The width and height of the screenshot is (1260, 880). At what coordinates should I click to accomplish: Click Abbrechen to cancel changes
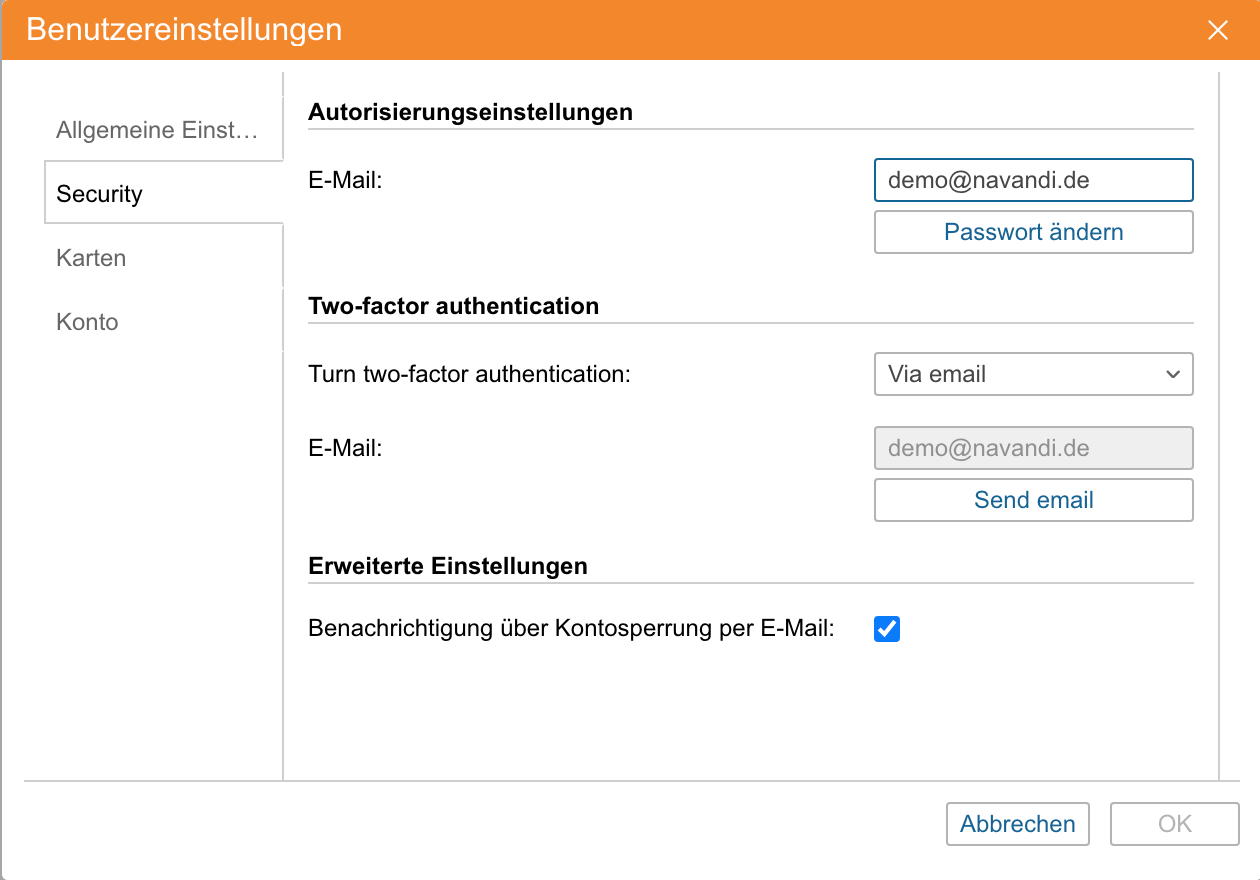1017,824
